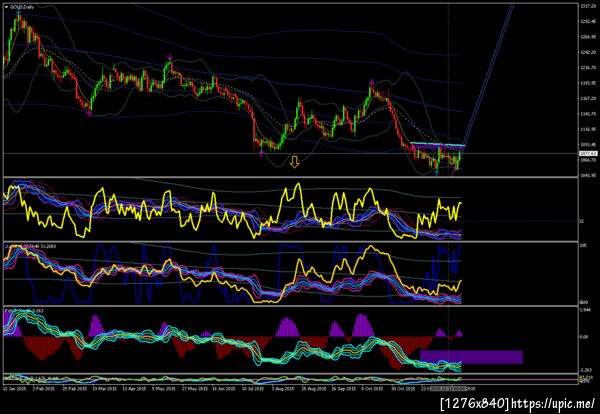Select the yellow hollow down-arrow chart object
This screenshot has height=414, width=600.
click(294, 161)
